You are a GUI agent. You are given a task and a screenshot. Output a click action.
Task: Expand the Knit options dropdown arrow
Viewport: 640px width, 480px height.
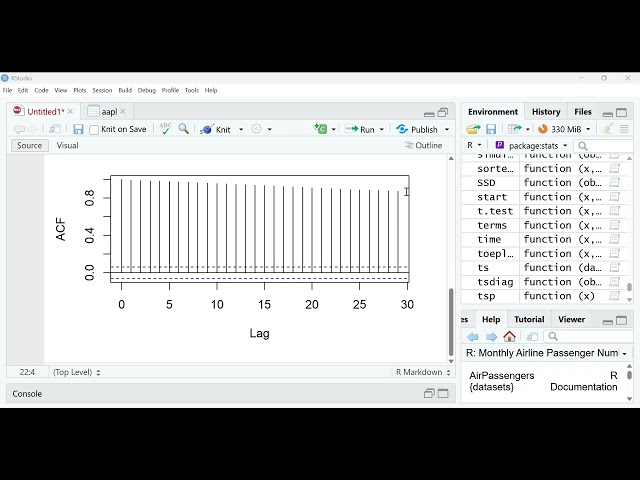click(x=241, y=129)
